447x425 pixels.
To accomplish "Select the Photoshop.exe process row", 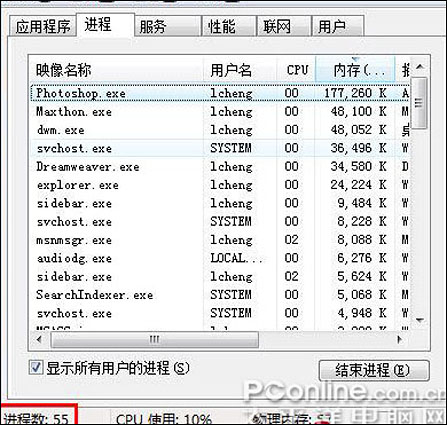I will coord(220,93).
